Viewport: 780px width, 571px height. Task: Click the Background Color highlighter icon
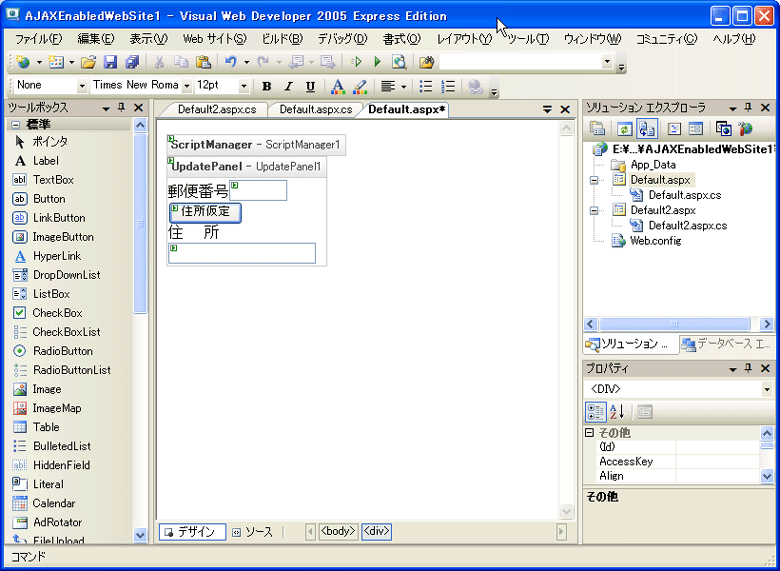(x=360, y=87)
